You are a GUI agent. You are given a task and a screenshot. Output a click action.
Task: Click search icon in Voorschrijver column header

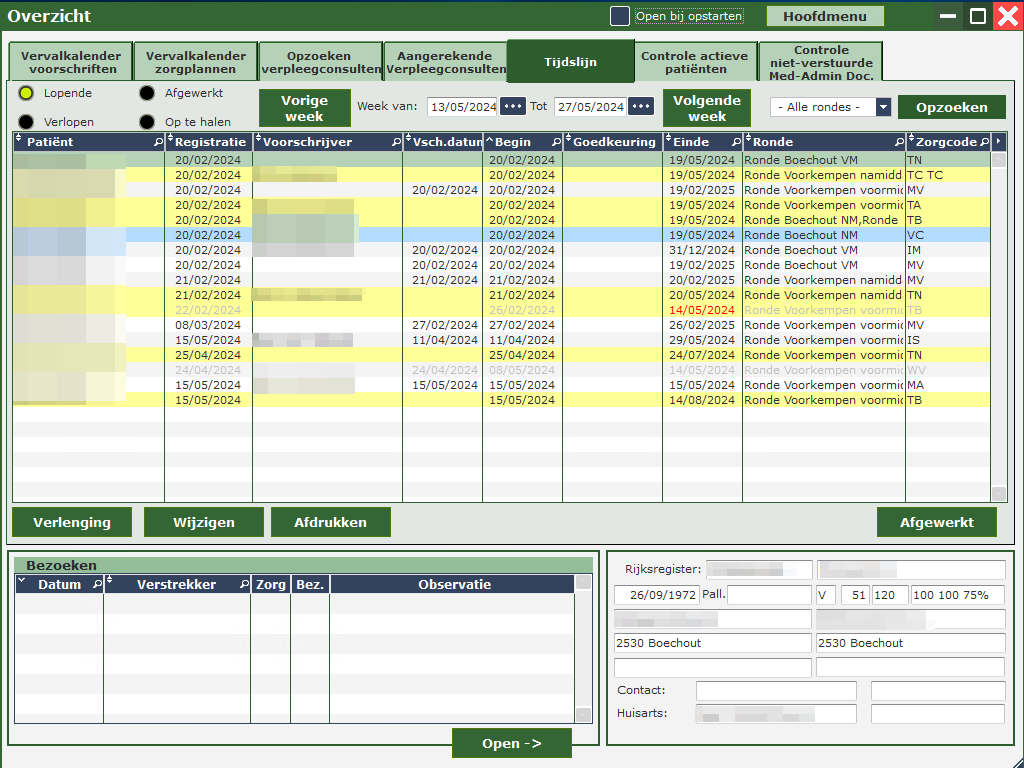[x=395, y=143]
